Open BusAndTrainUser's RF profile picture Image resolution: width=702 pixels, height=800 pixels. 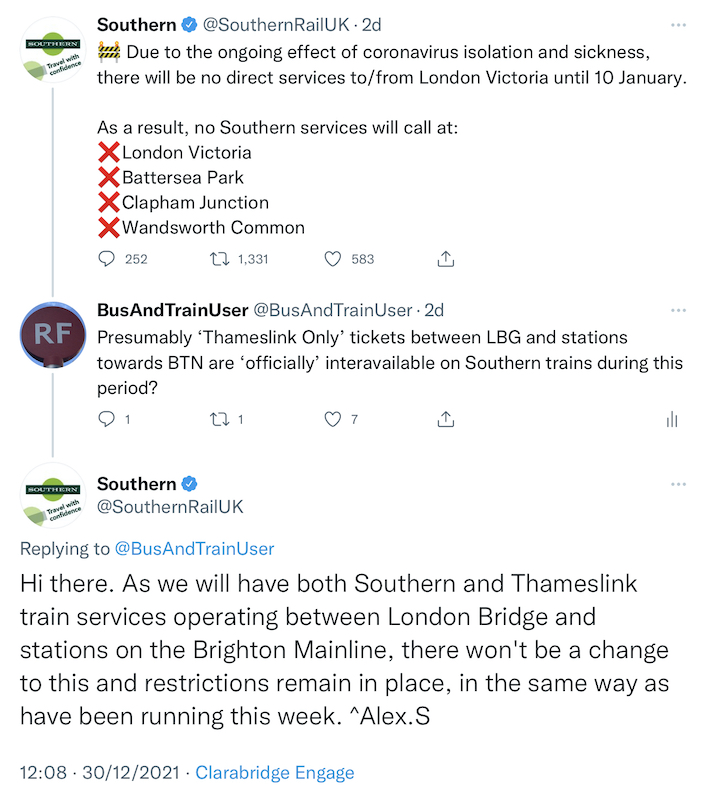pyautogui.click(x=53, y=334)
